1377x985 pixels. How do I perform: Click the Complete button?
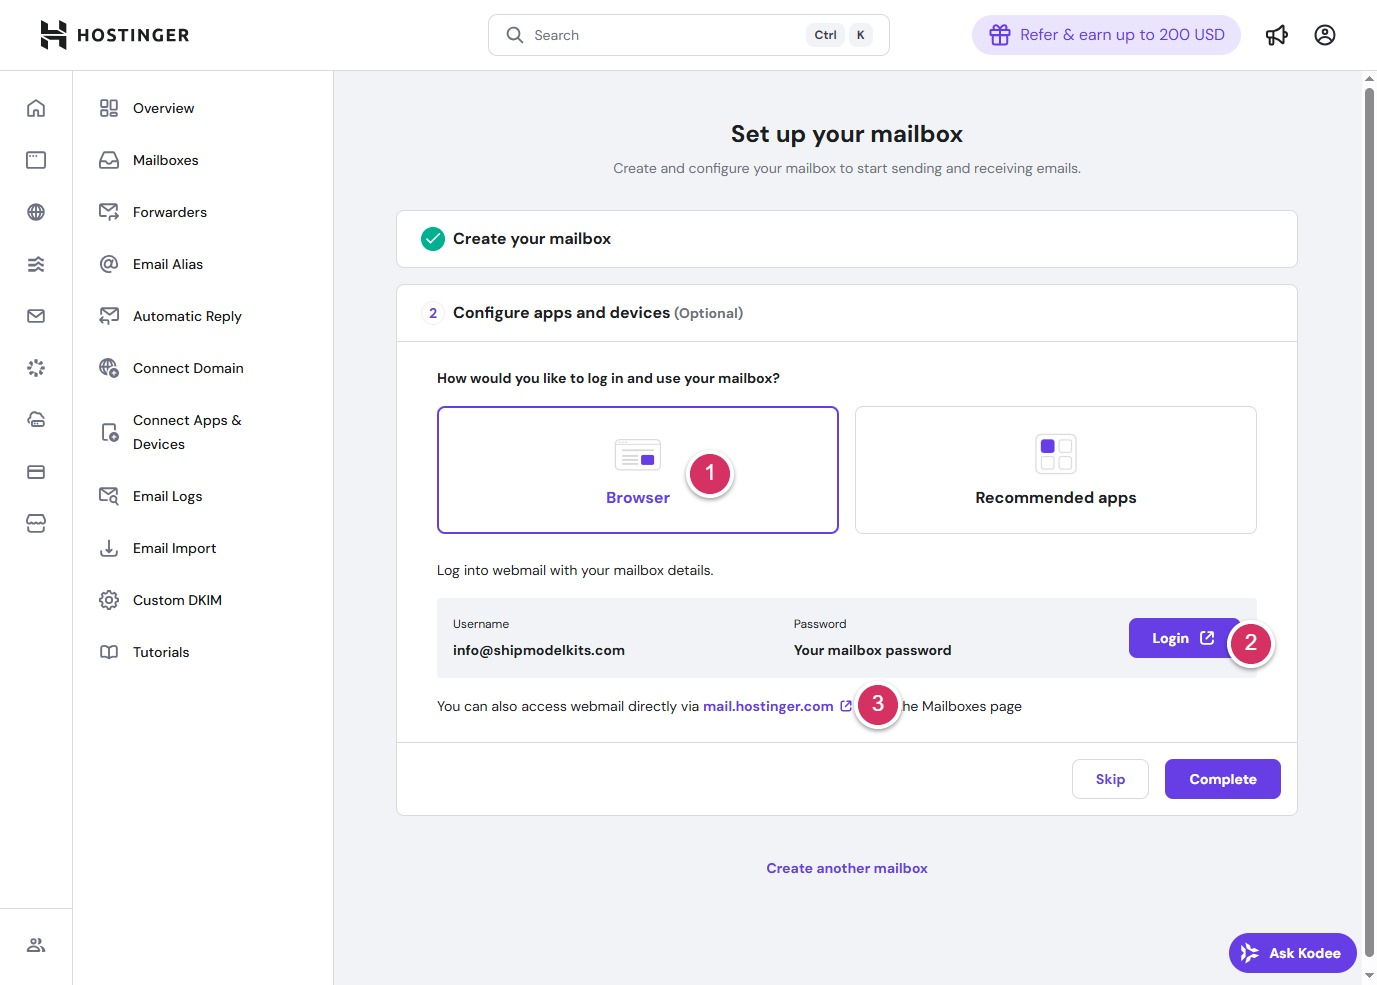(x=1222, y=779)
